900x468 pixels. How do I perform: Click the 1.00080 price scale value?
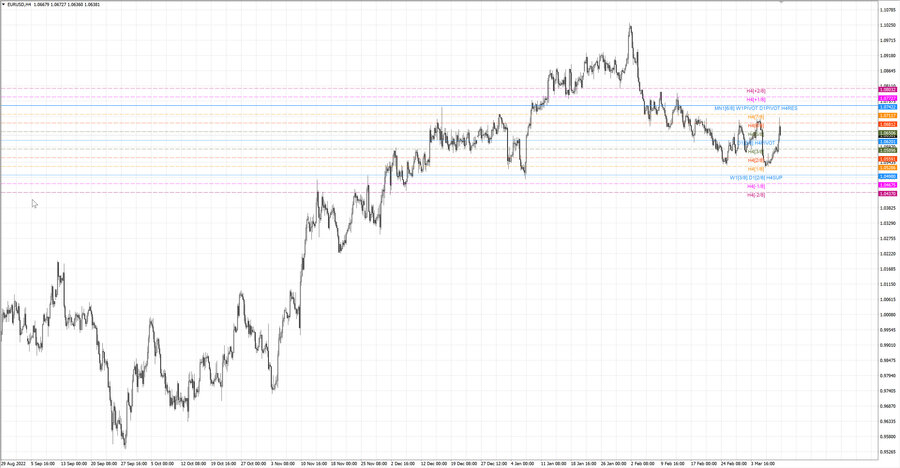(x=888, y=315)
